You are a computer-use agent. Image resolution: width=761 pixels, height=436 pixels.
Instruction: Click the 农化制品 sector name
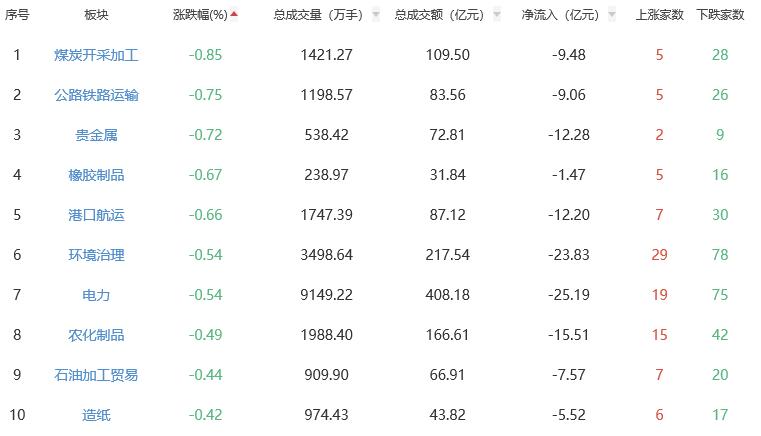click(x=96, y=335)
